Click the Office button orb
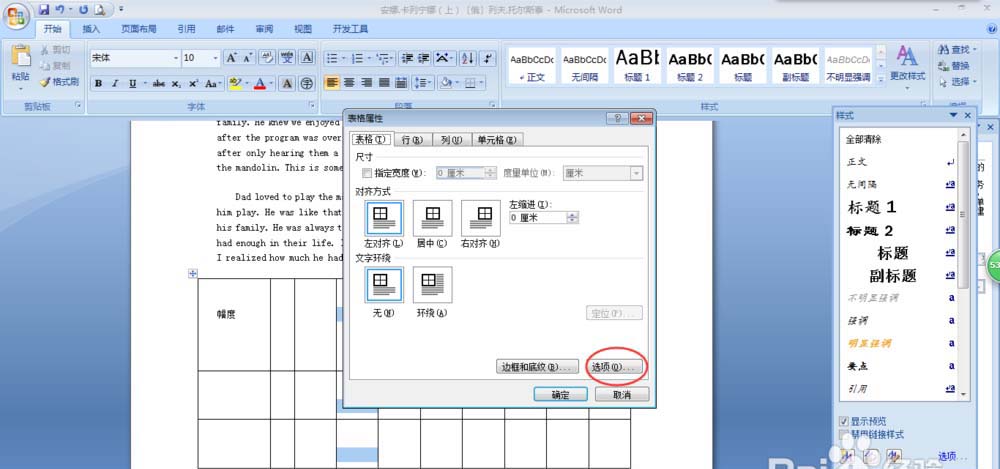1000x469 pixels. tap(15, 15)
